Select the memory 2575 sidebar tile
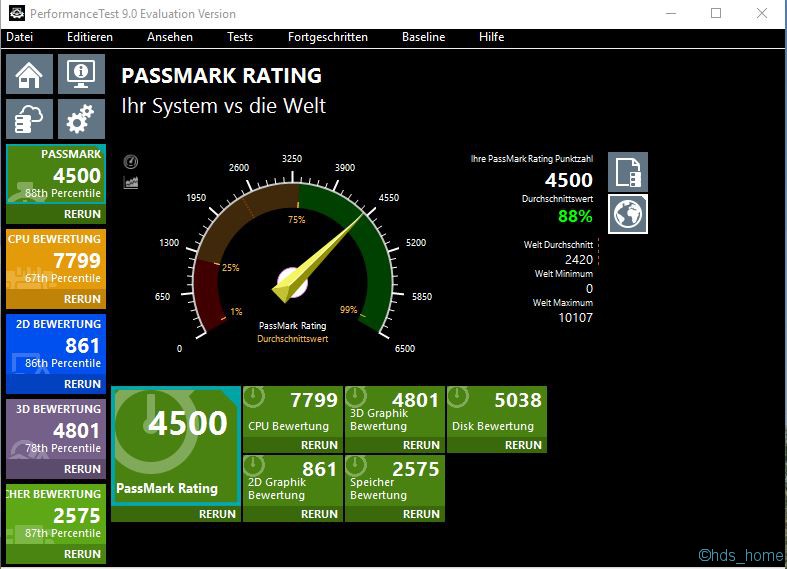 pyautogui.click(x=56, y=514)
